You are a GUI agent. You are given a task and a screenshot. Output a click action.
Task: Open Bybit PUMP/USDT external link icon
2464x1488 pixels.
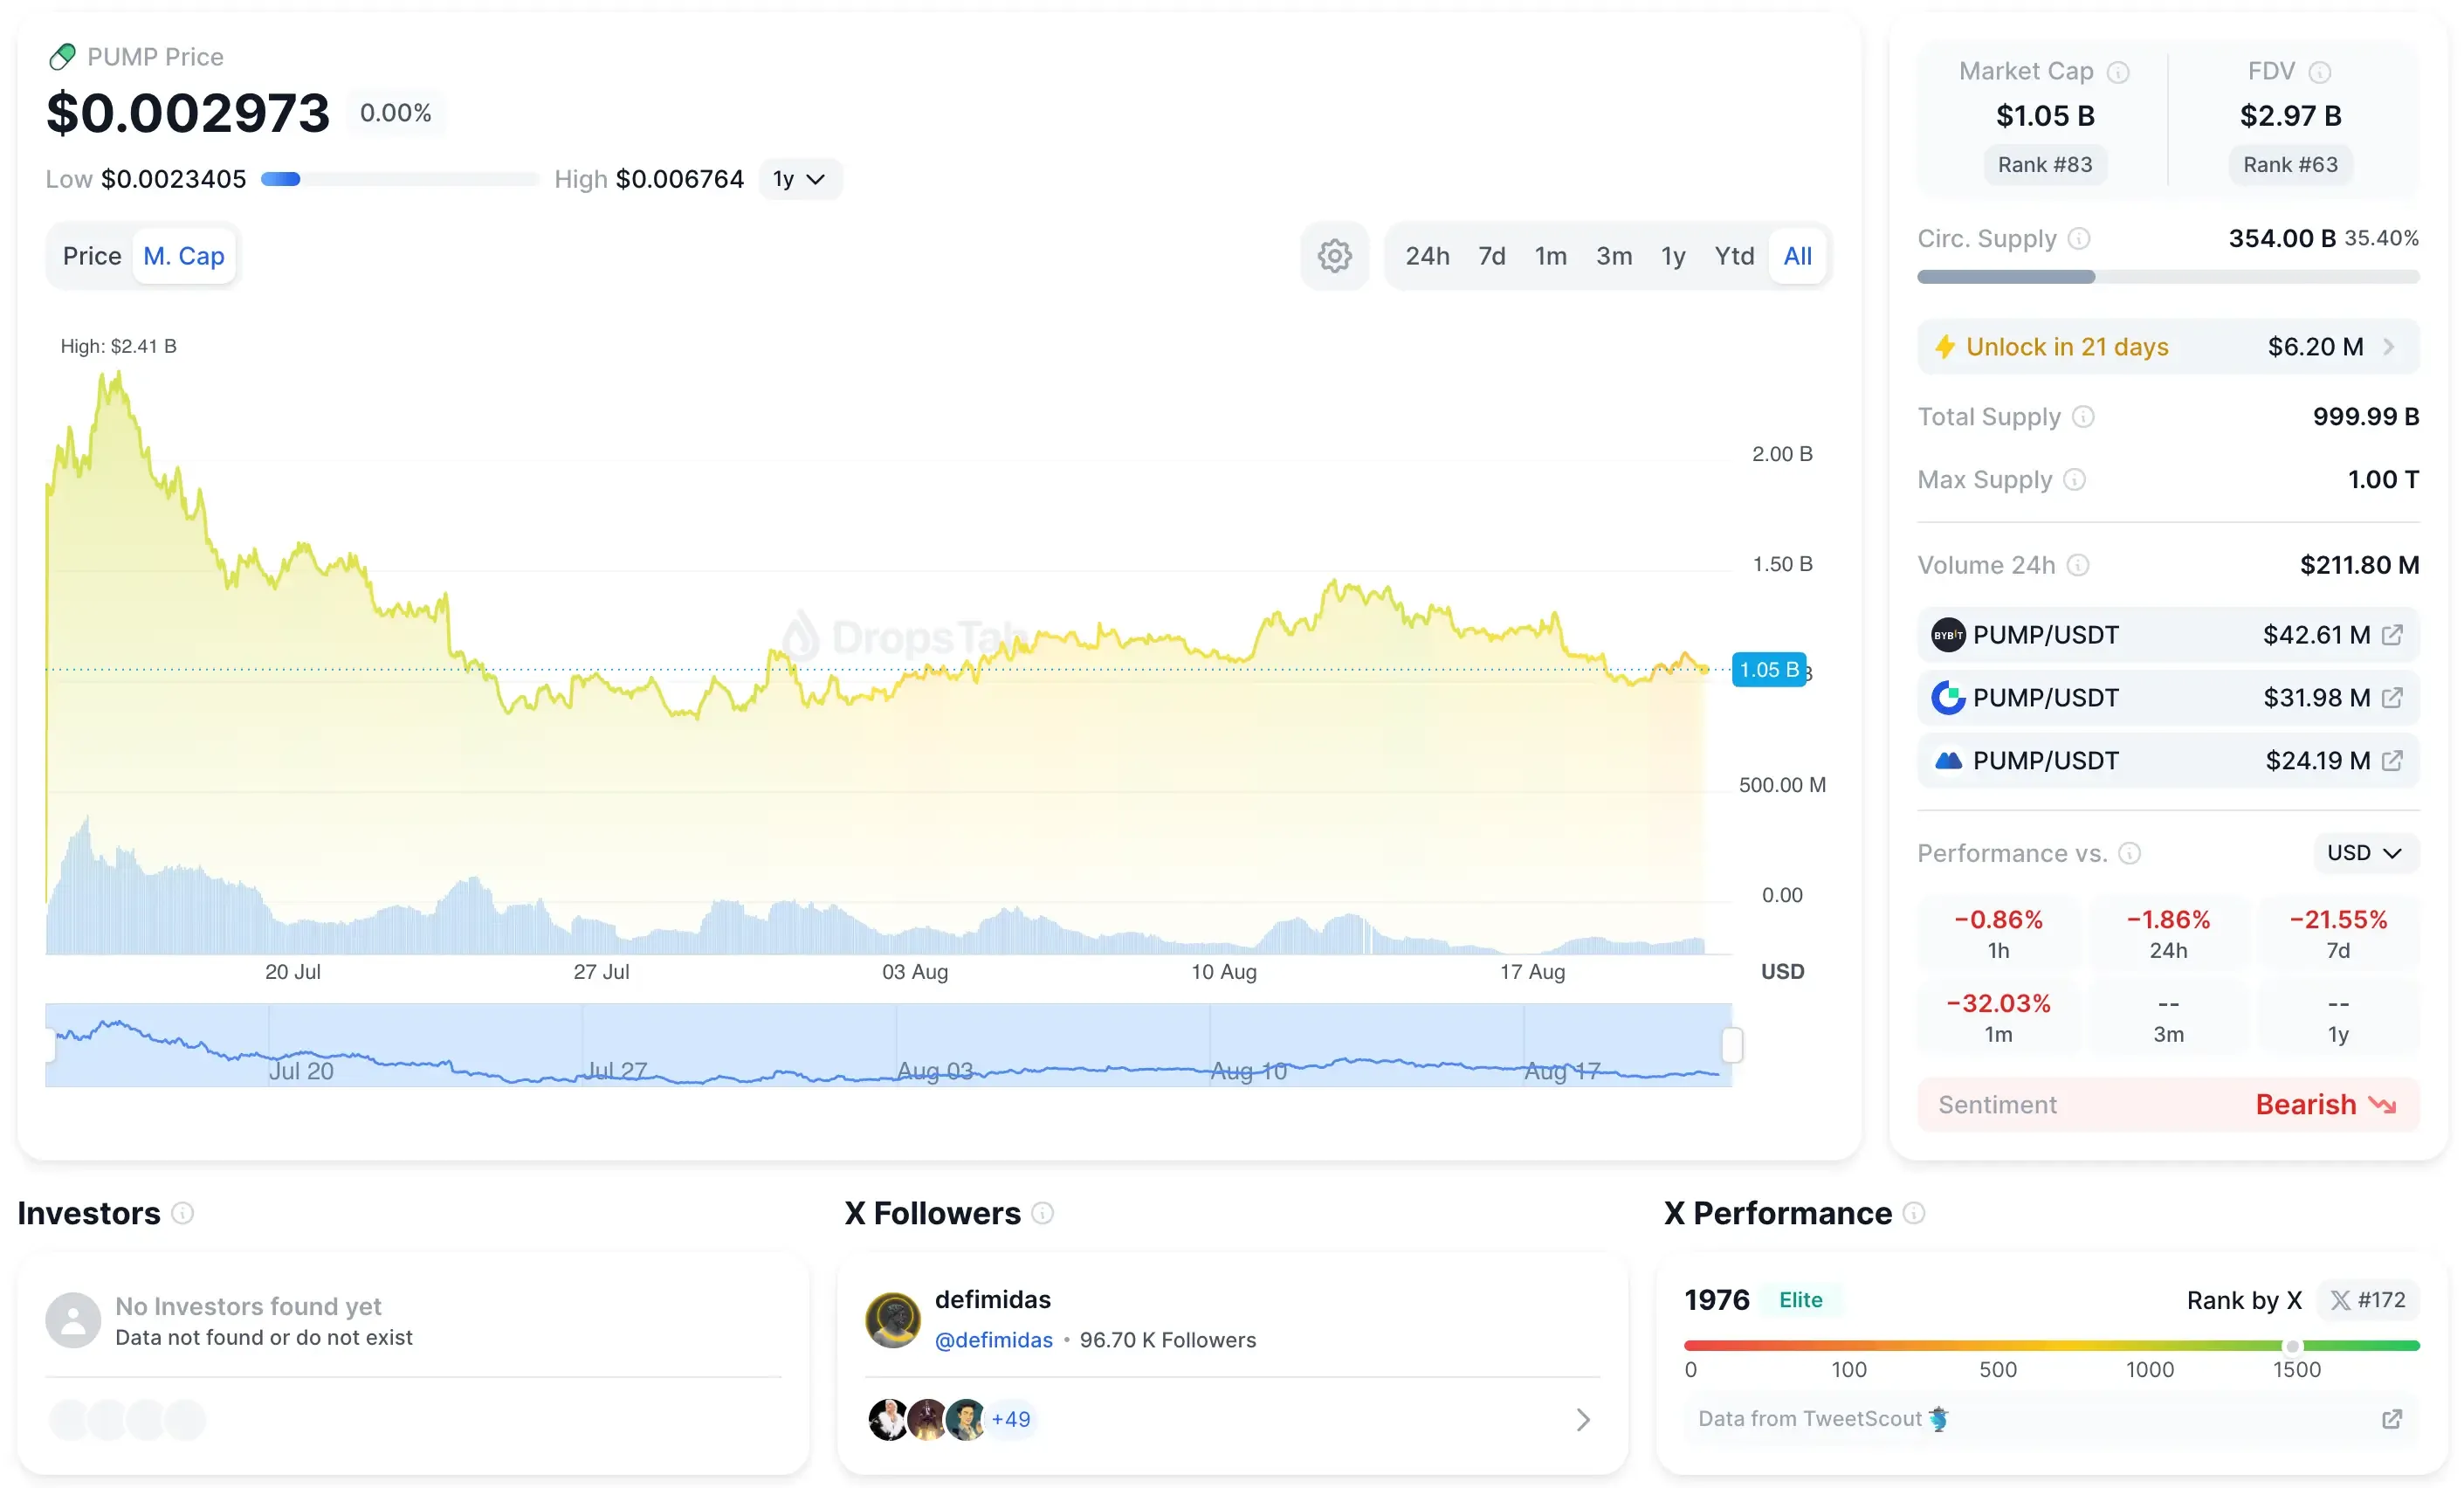click(x=2391, y=635)
